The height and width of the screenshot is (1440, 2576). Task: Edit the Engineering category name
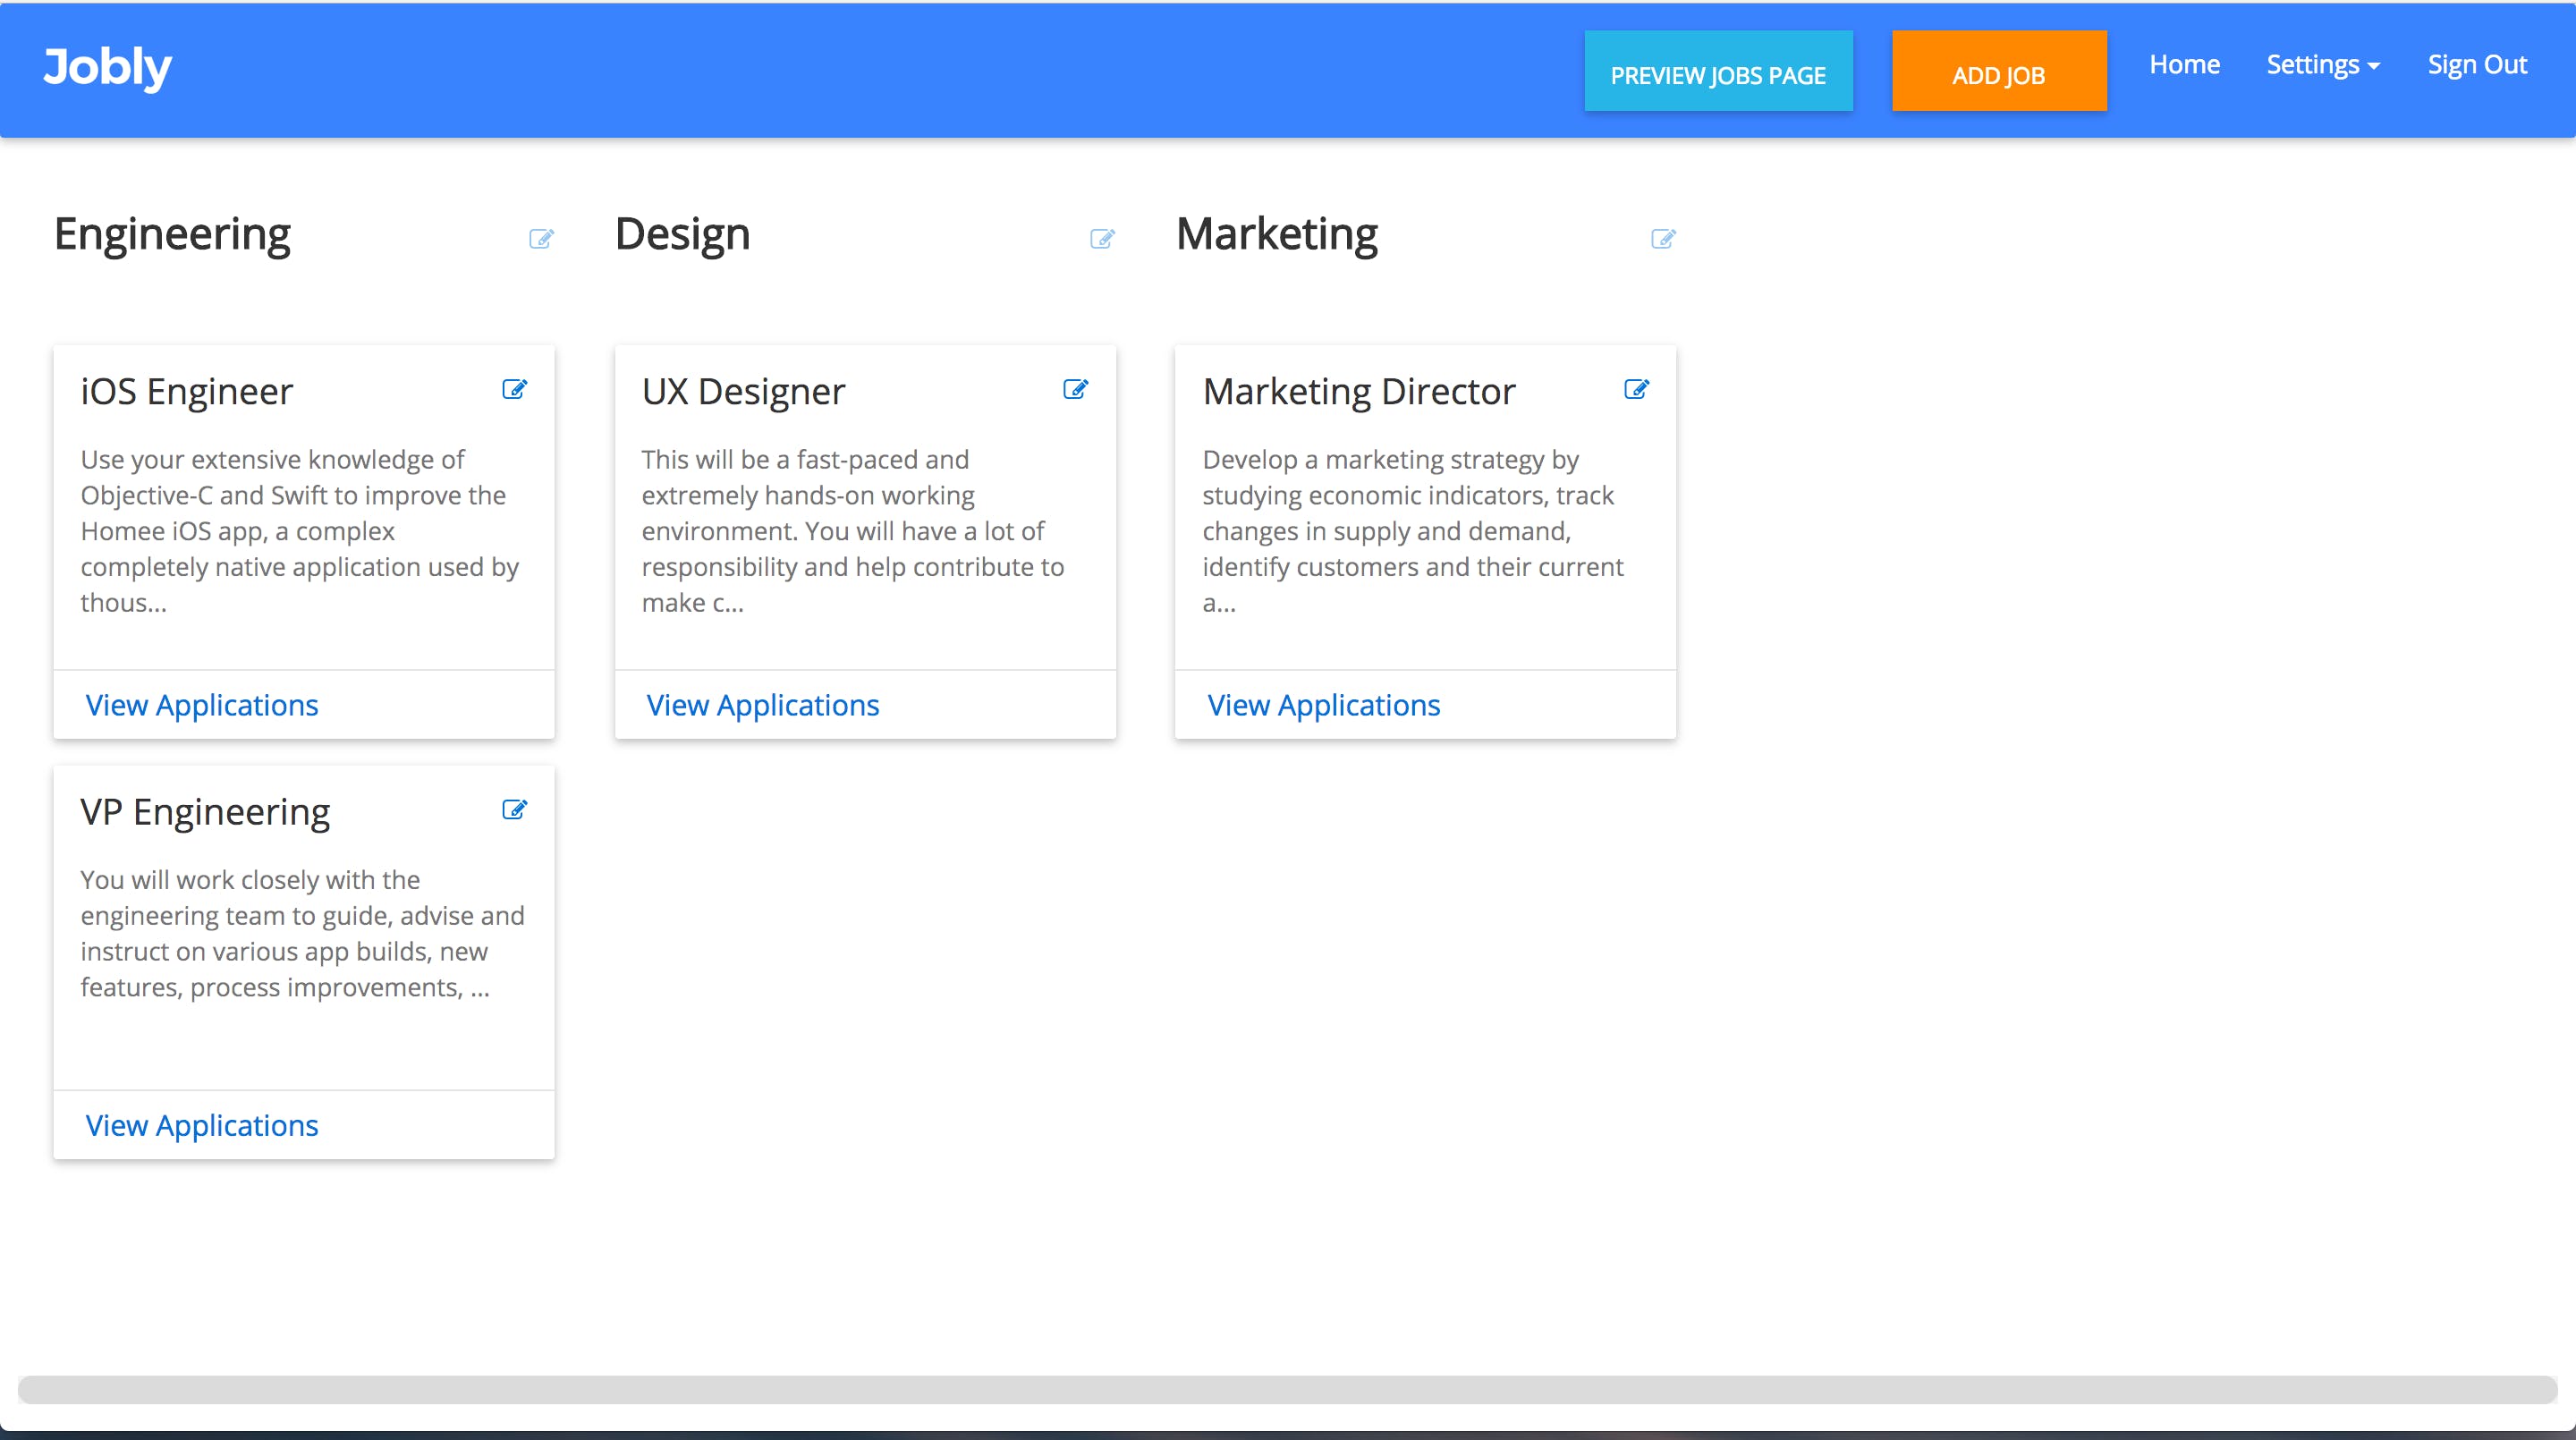541,238
